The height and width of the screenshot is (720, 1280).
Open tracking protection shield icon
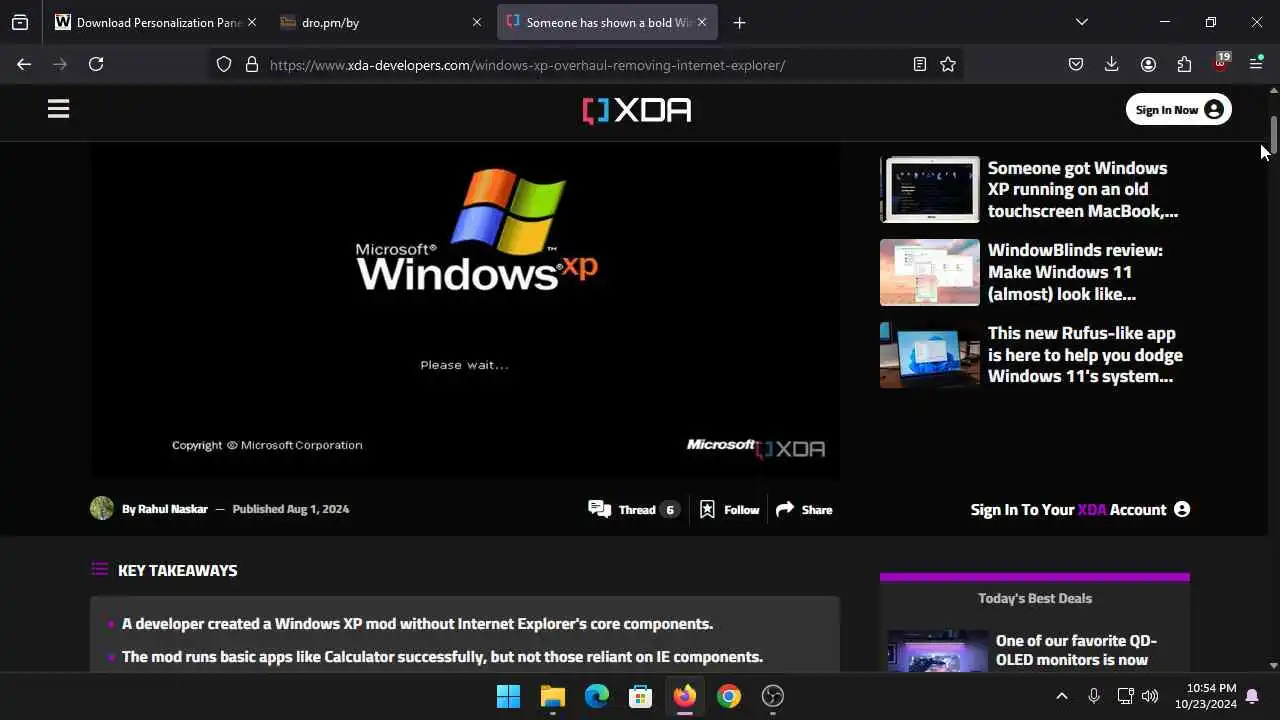click(224, 64)
